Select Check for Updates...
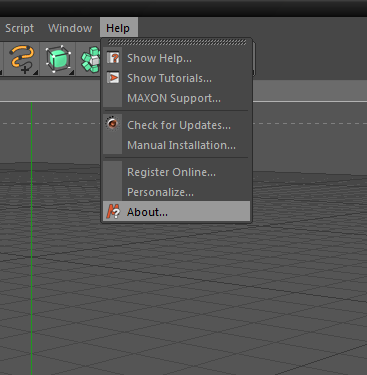367x375 pixels. coord(177,125)
